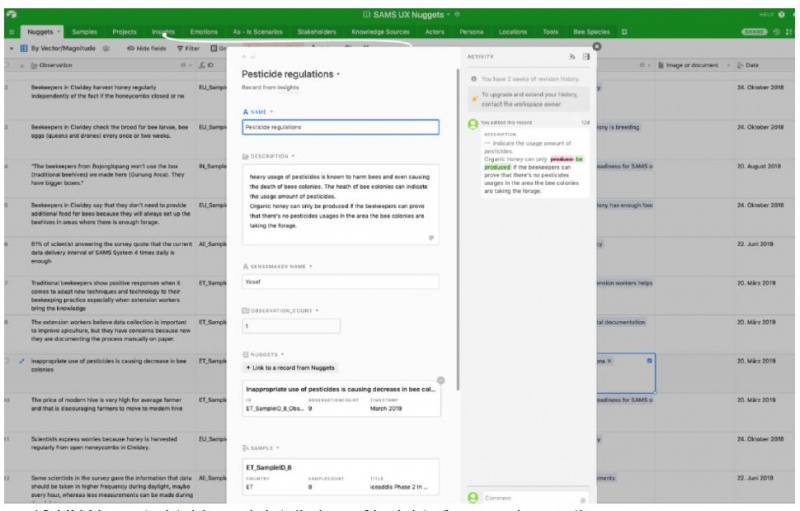This screenshot has width=800, height=511.
Task: Click the user avatar in activity feed
Action: tap(473, 124)
